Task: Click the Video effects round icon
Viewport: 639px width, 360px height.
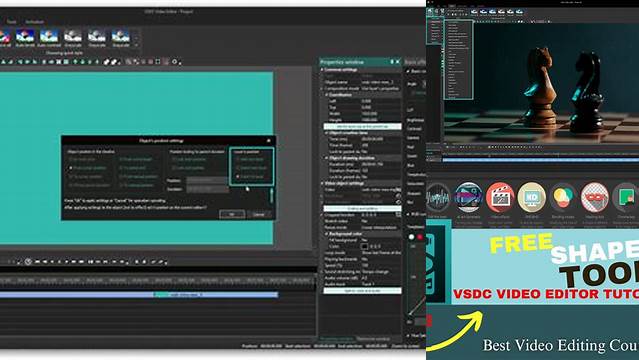Action: (x=500, y=197)
